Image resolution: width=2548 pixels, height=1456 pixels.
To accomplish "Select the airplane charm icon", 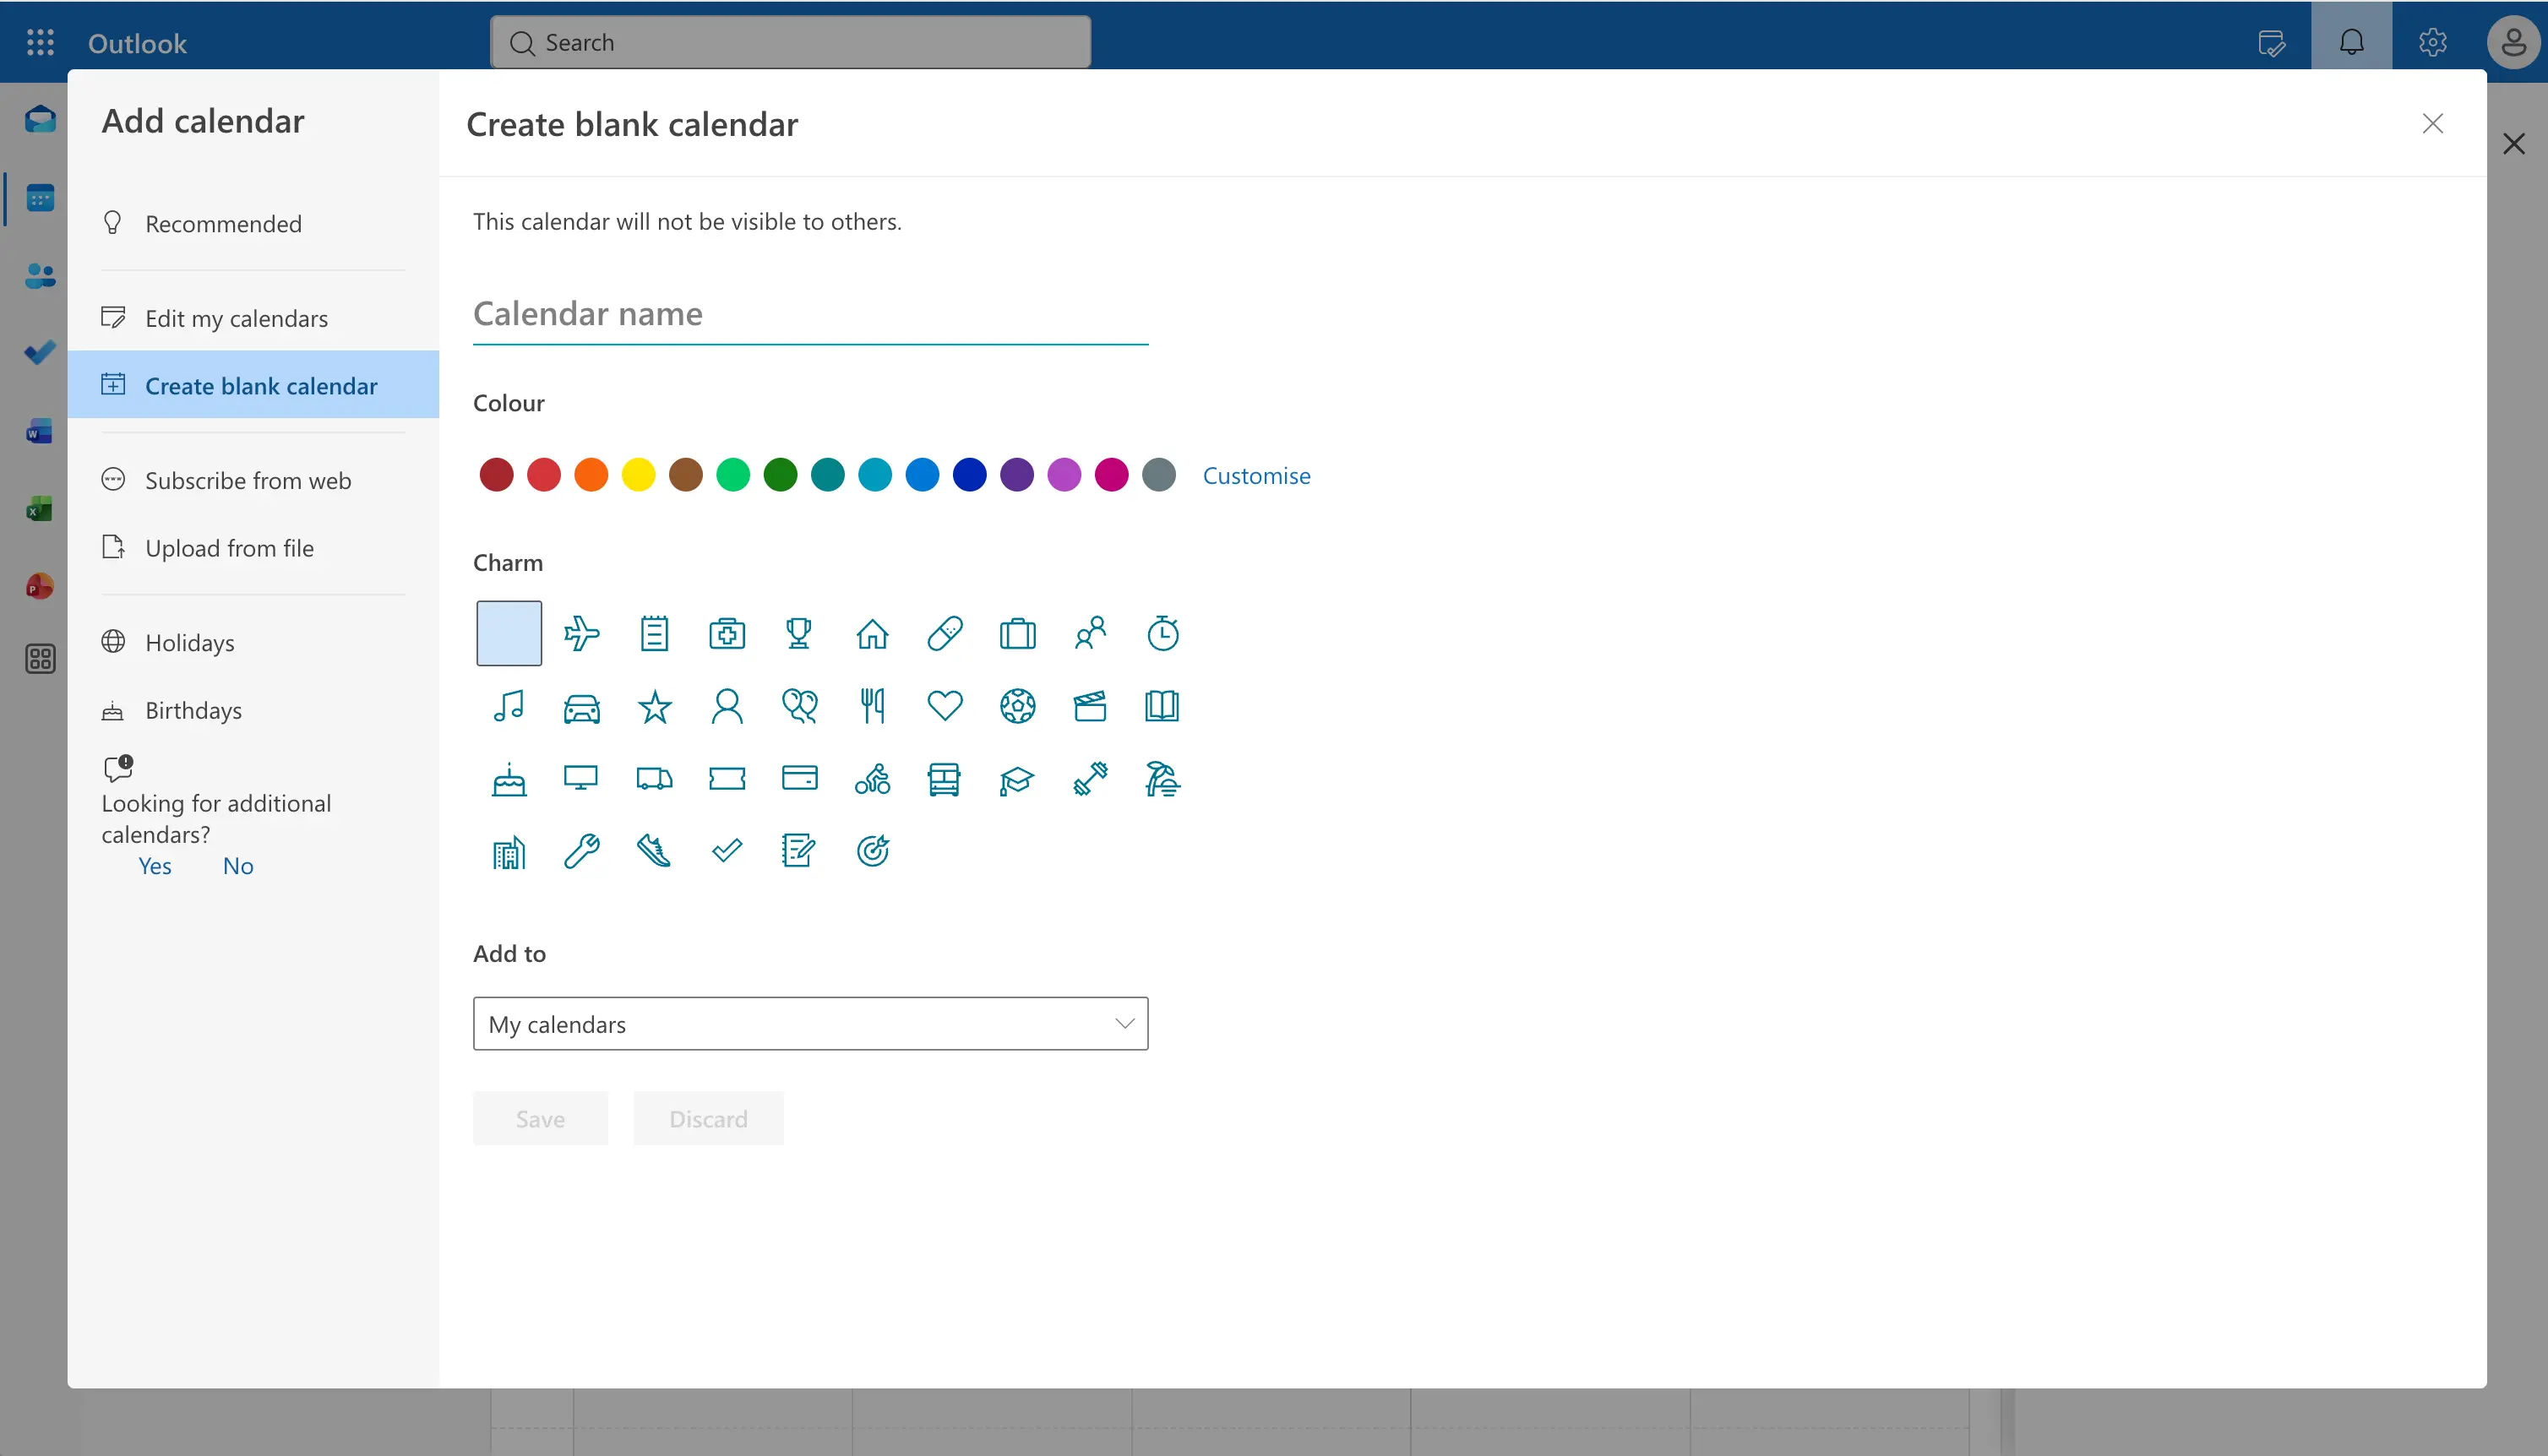I will tap(581, 633).
